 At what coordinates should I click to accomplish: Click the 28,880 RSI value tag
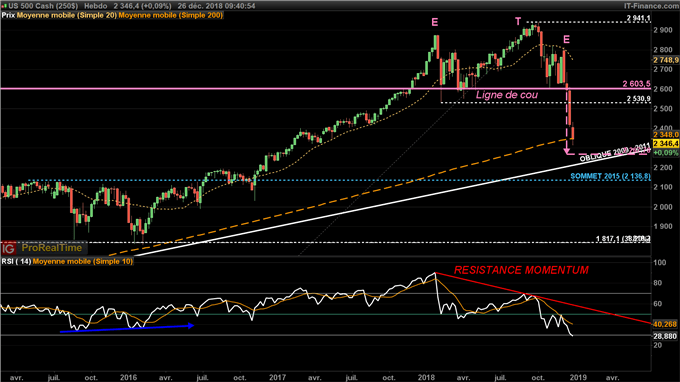tap(665, 336)
